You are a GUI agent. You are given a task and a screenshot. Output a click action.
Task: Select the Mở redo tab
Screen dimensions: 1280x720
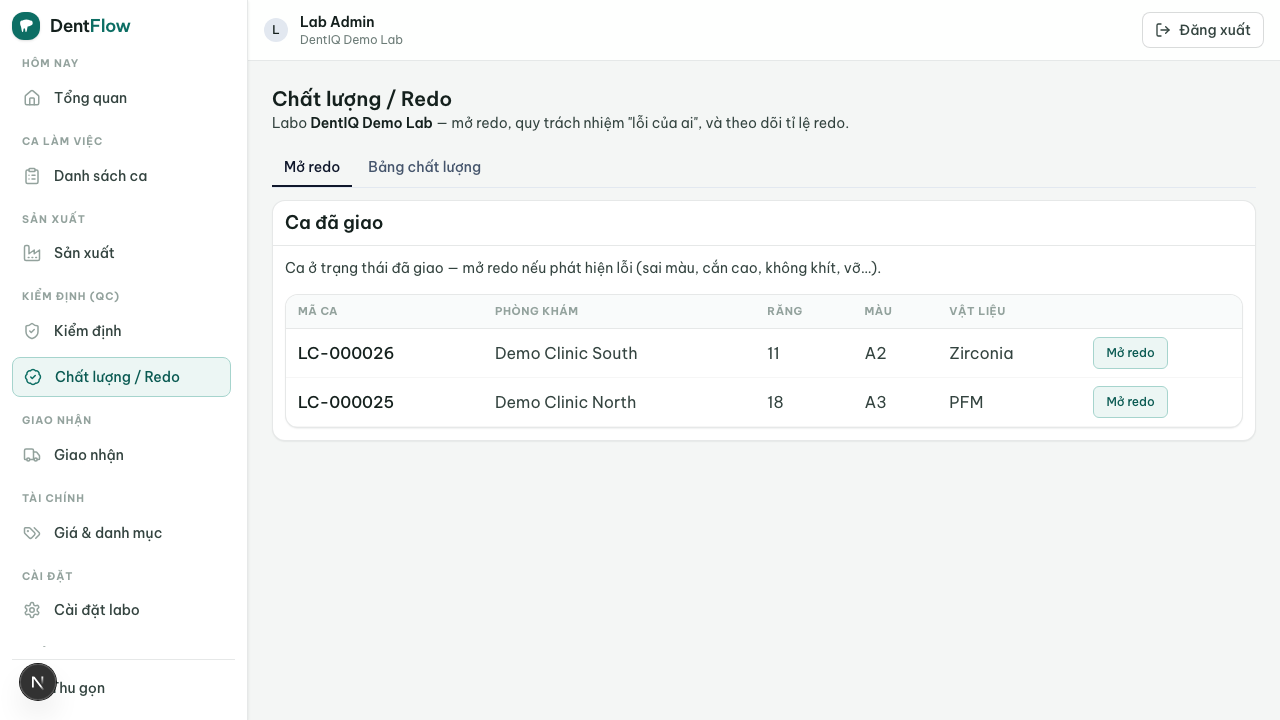pyautogui.click(x=312, y=167)
